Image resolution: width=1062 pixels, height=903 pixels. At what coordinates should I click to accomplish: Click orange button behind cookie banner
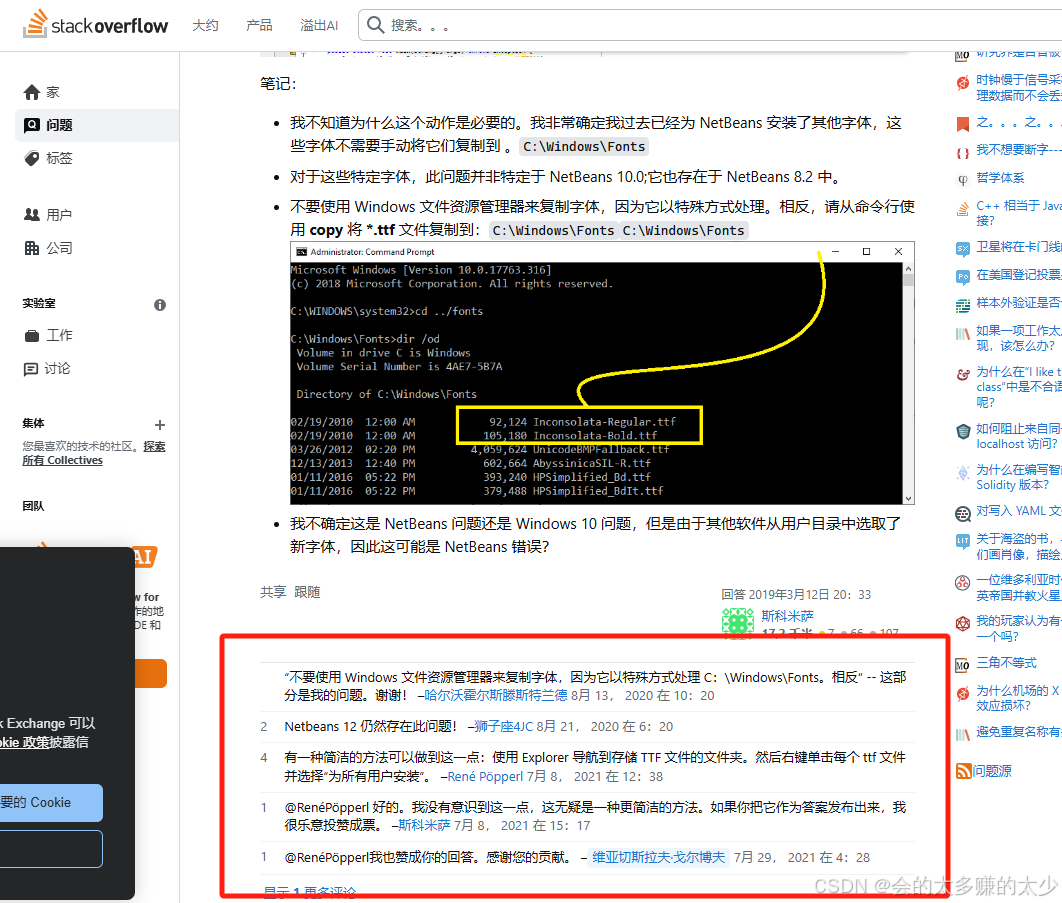(x=150, y=673)
